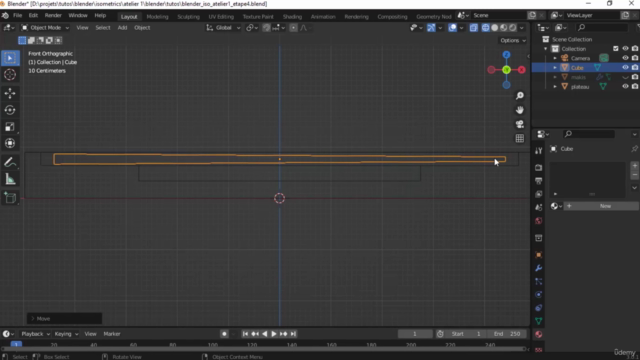640x360 pixels.
Task: Open the Material properties tab
Action: point(538,334)
